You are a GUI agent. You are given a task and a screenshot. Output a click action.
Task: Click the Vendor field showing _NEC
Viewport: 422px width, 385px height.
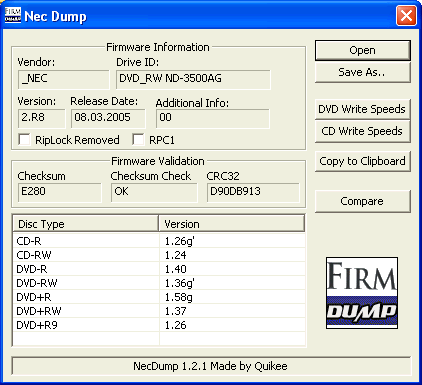[x=63, y=79]
